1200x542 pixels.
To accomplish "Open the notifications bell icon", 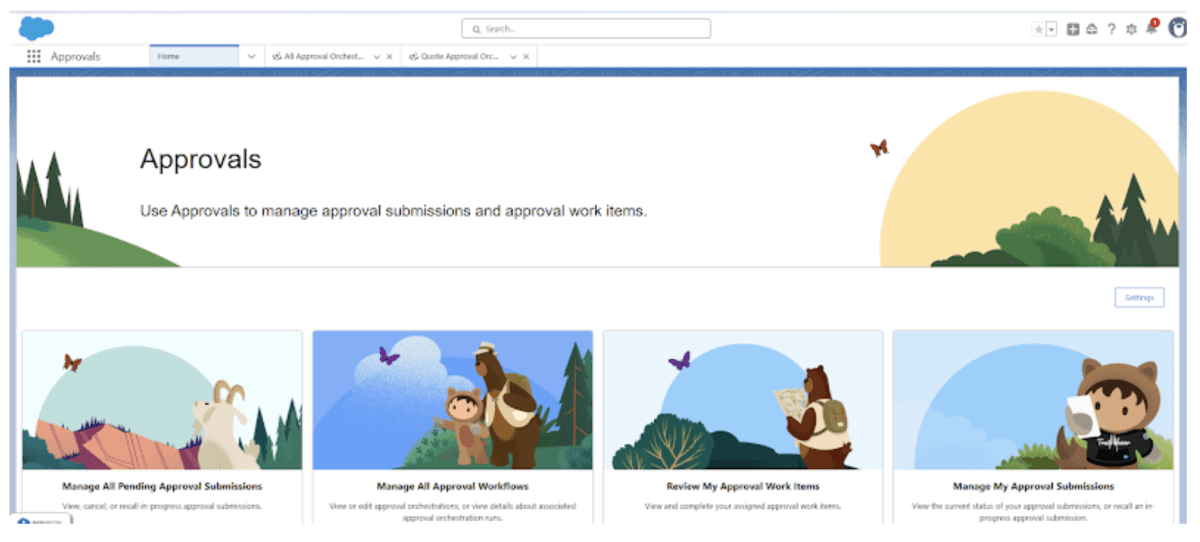I will 1152,28.
